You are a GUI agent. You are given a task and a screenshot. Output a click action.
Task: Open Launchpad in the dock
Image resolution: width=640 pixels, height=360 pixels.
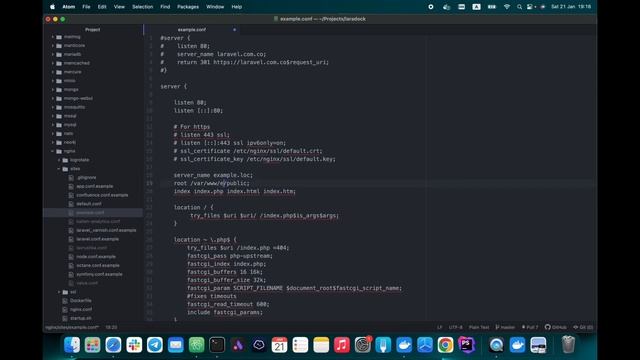pyautogui.click(x=93, y=345)
